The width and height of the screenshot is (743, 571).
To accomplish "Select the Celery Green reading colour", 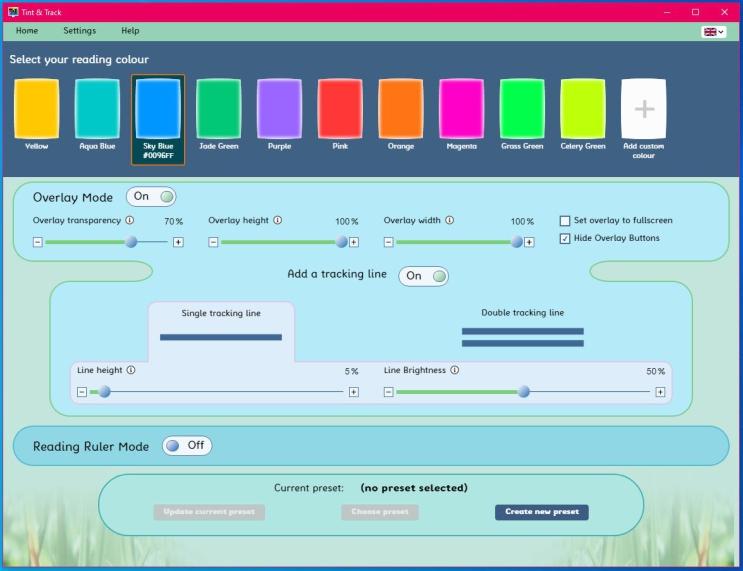I will [x=583, y=109].
